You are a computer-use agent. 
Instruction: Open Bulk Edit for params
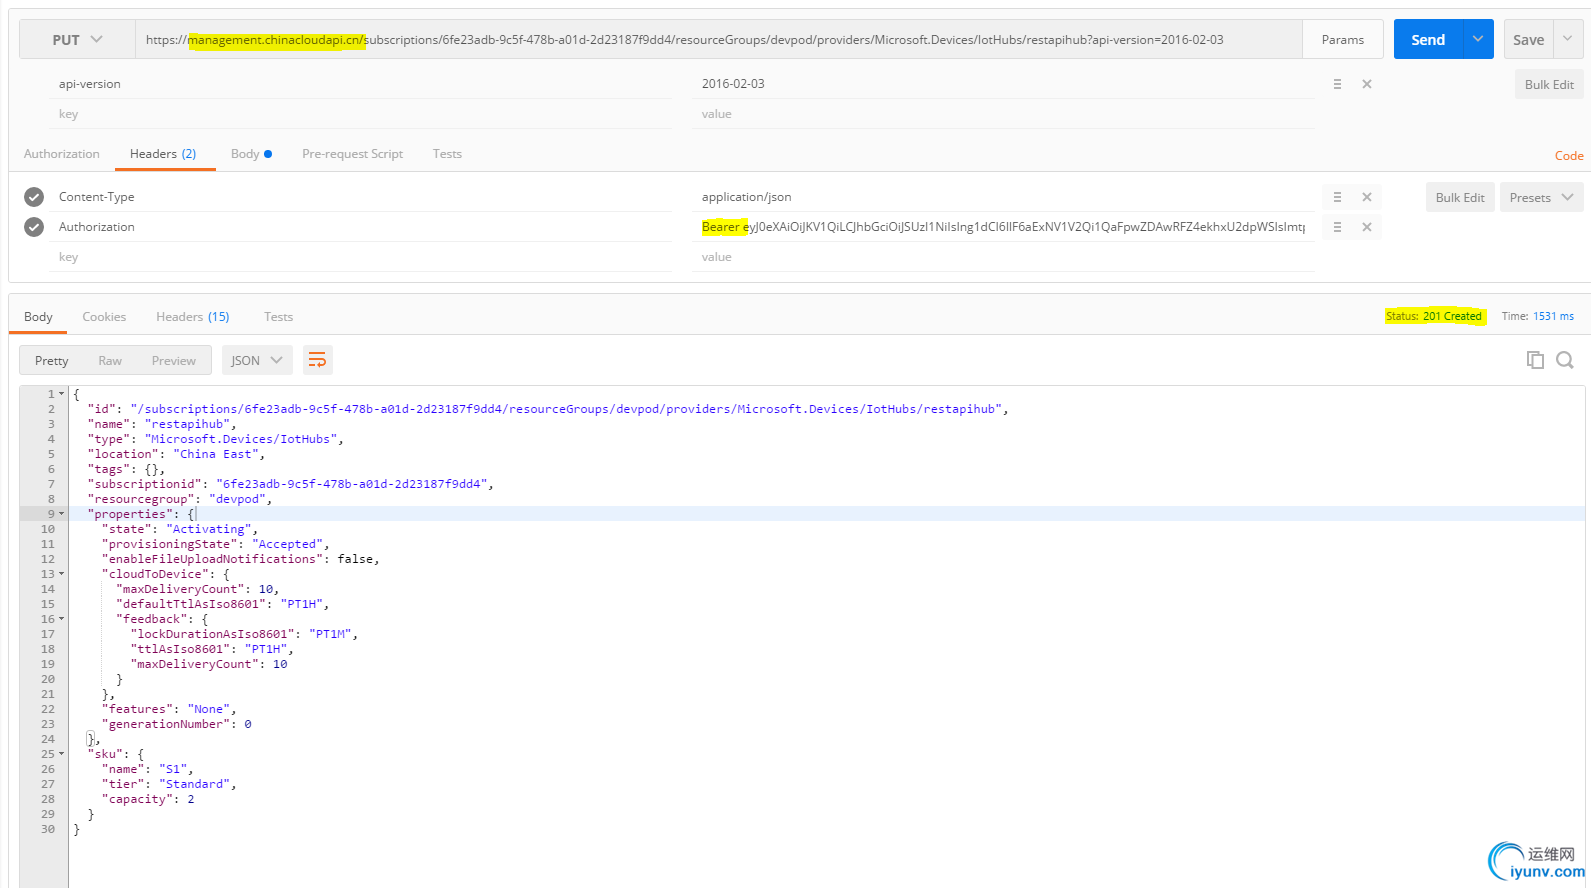[x=1549, y=84]
